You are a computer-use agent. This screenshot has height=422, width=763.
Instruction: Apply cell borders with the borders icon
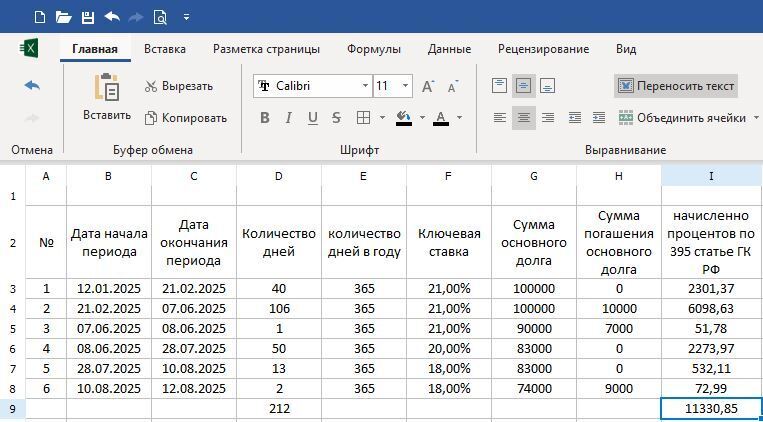[363, 118]
